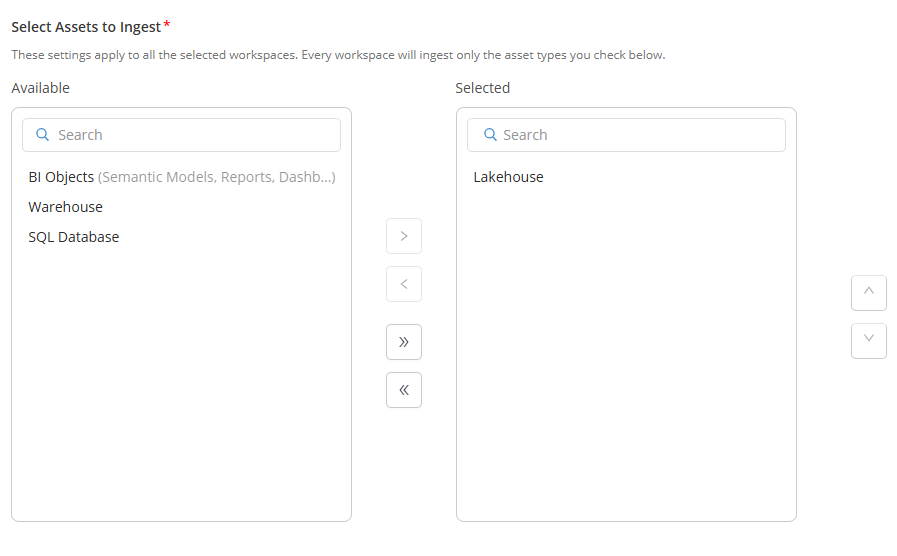Click the move-left single arrow button
The image size is (897, 556).
click(x=403, y=284)
